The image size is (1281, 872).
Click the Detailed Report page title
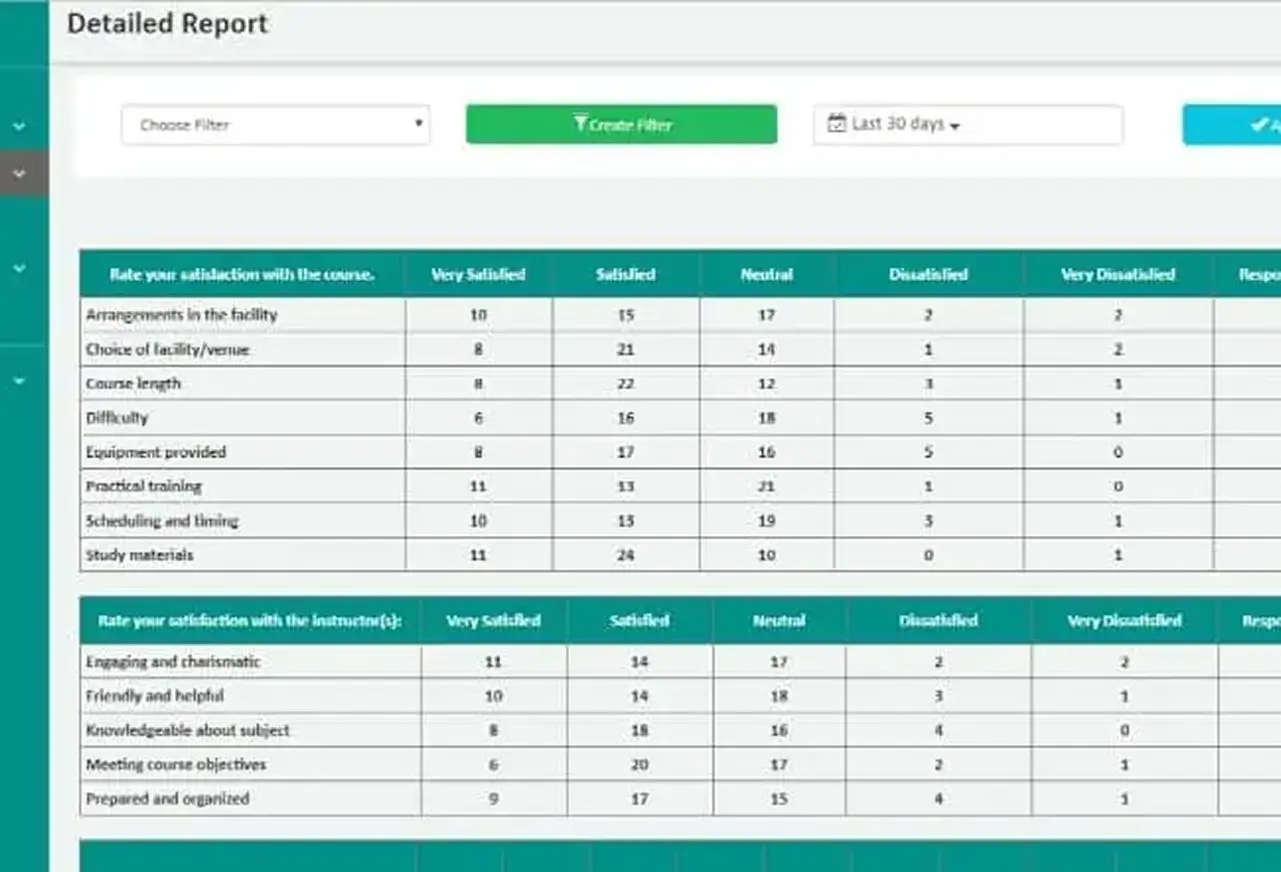point(167,24)
